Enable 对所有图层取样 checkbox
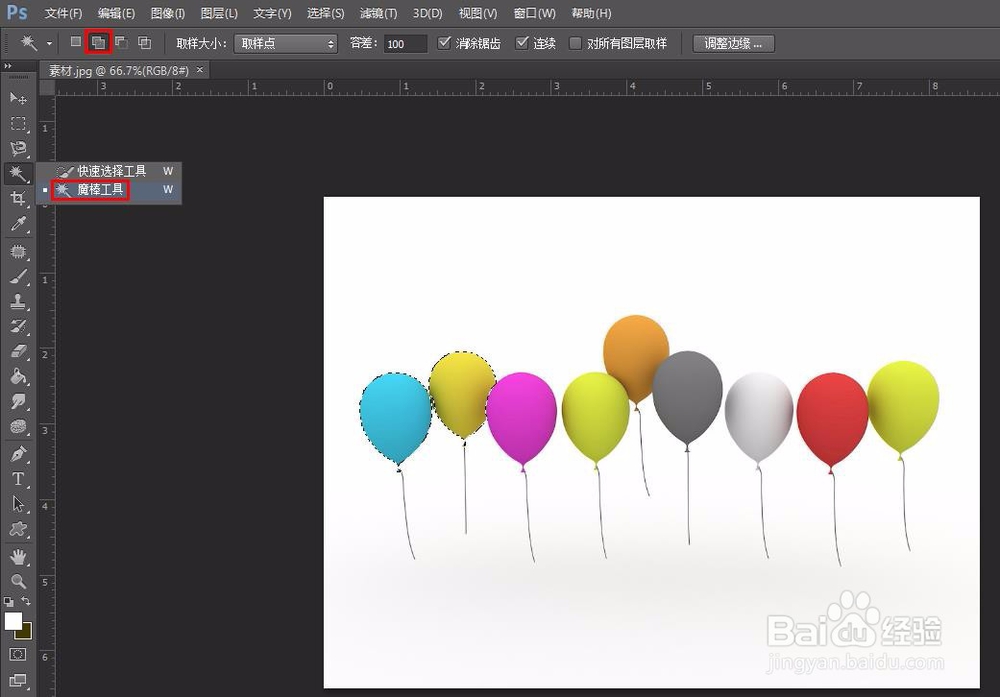The width and height of the screenshot is (1000, 697). (x=575, y=43)
